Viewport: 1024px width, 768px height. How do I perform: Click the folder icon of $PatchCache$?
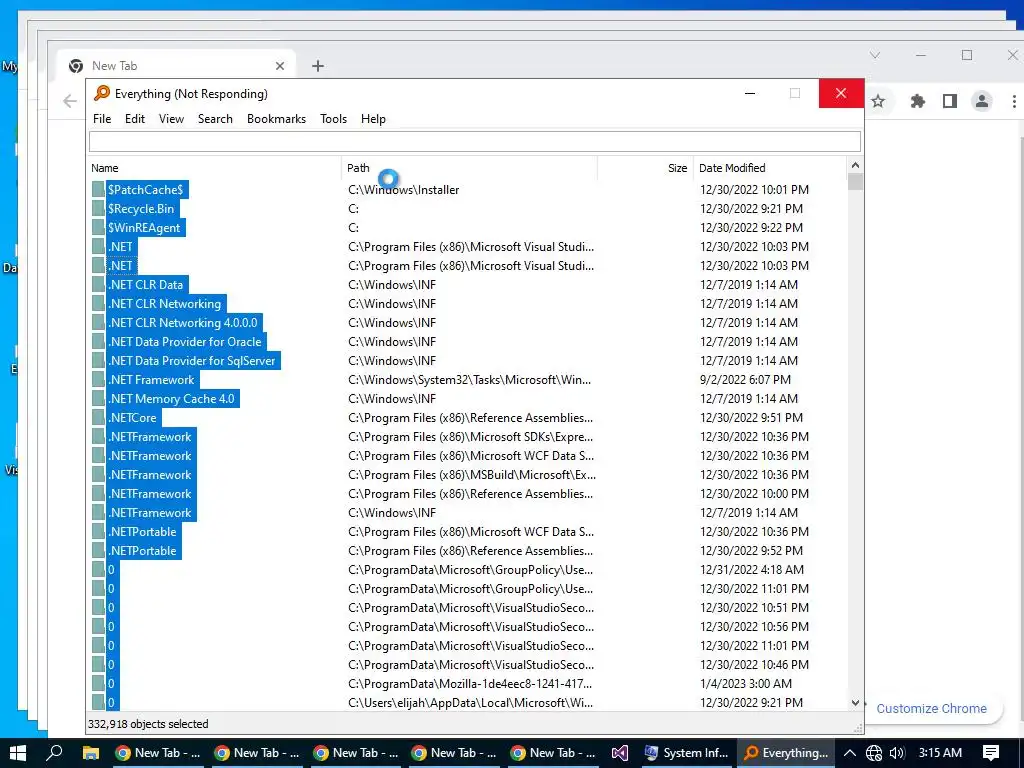[98, 190]
